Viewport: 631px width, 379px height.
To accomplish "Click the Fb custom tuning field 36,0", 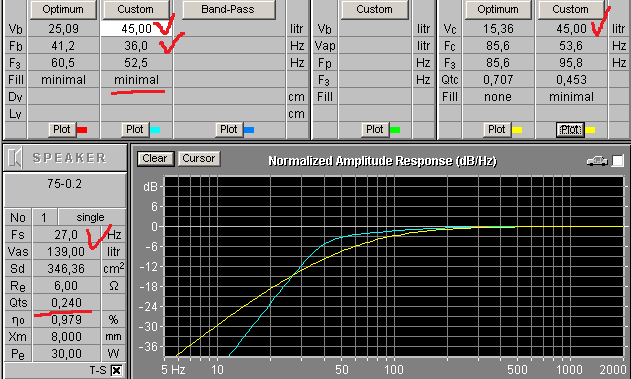I will 136,46.
